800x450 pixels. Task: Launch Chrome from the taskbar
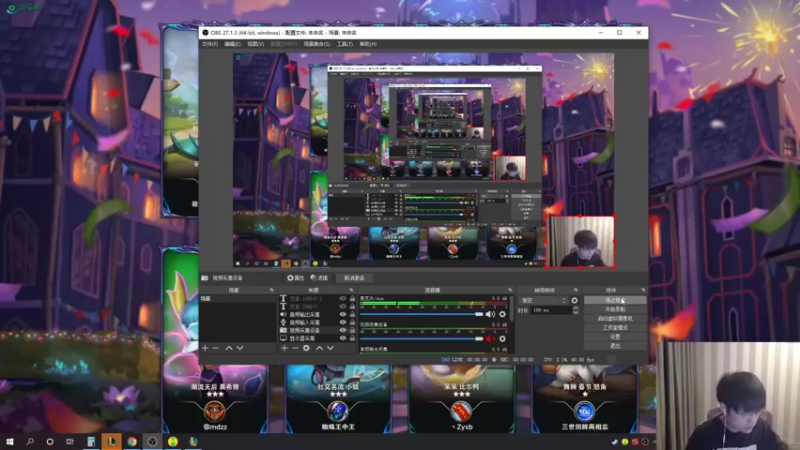[132, 441]
